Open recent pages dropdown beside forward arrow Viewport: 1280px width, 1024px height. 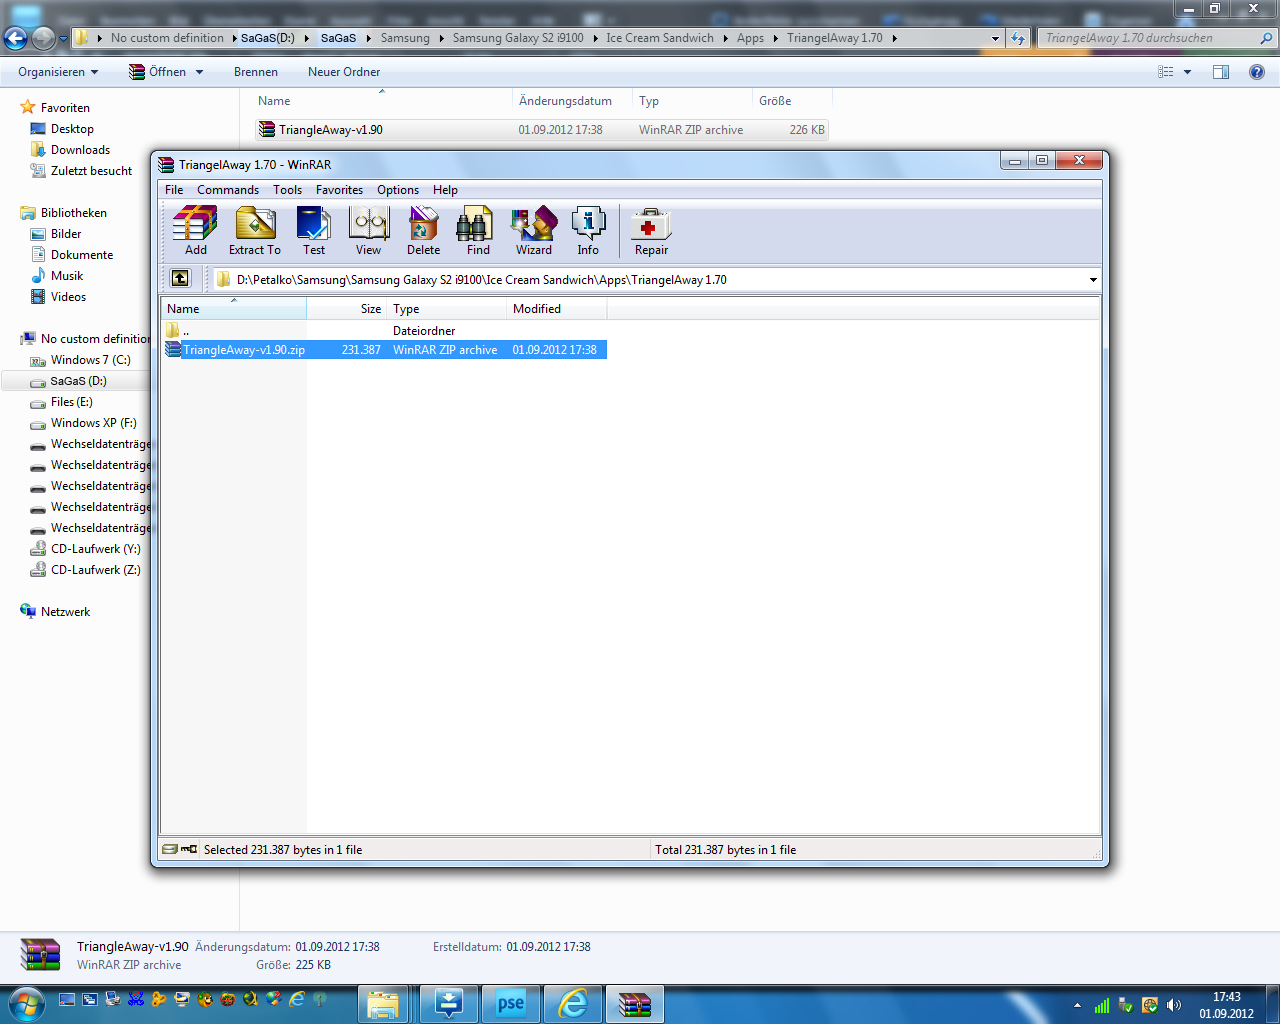64,38
